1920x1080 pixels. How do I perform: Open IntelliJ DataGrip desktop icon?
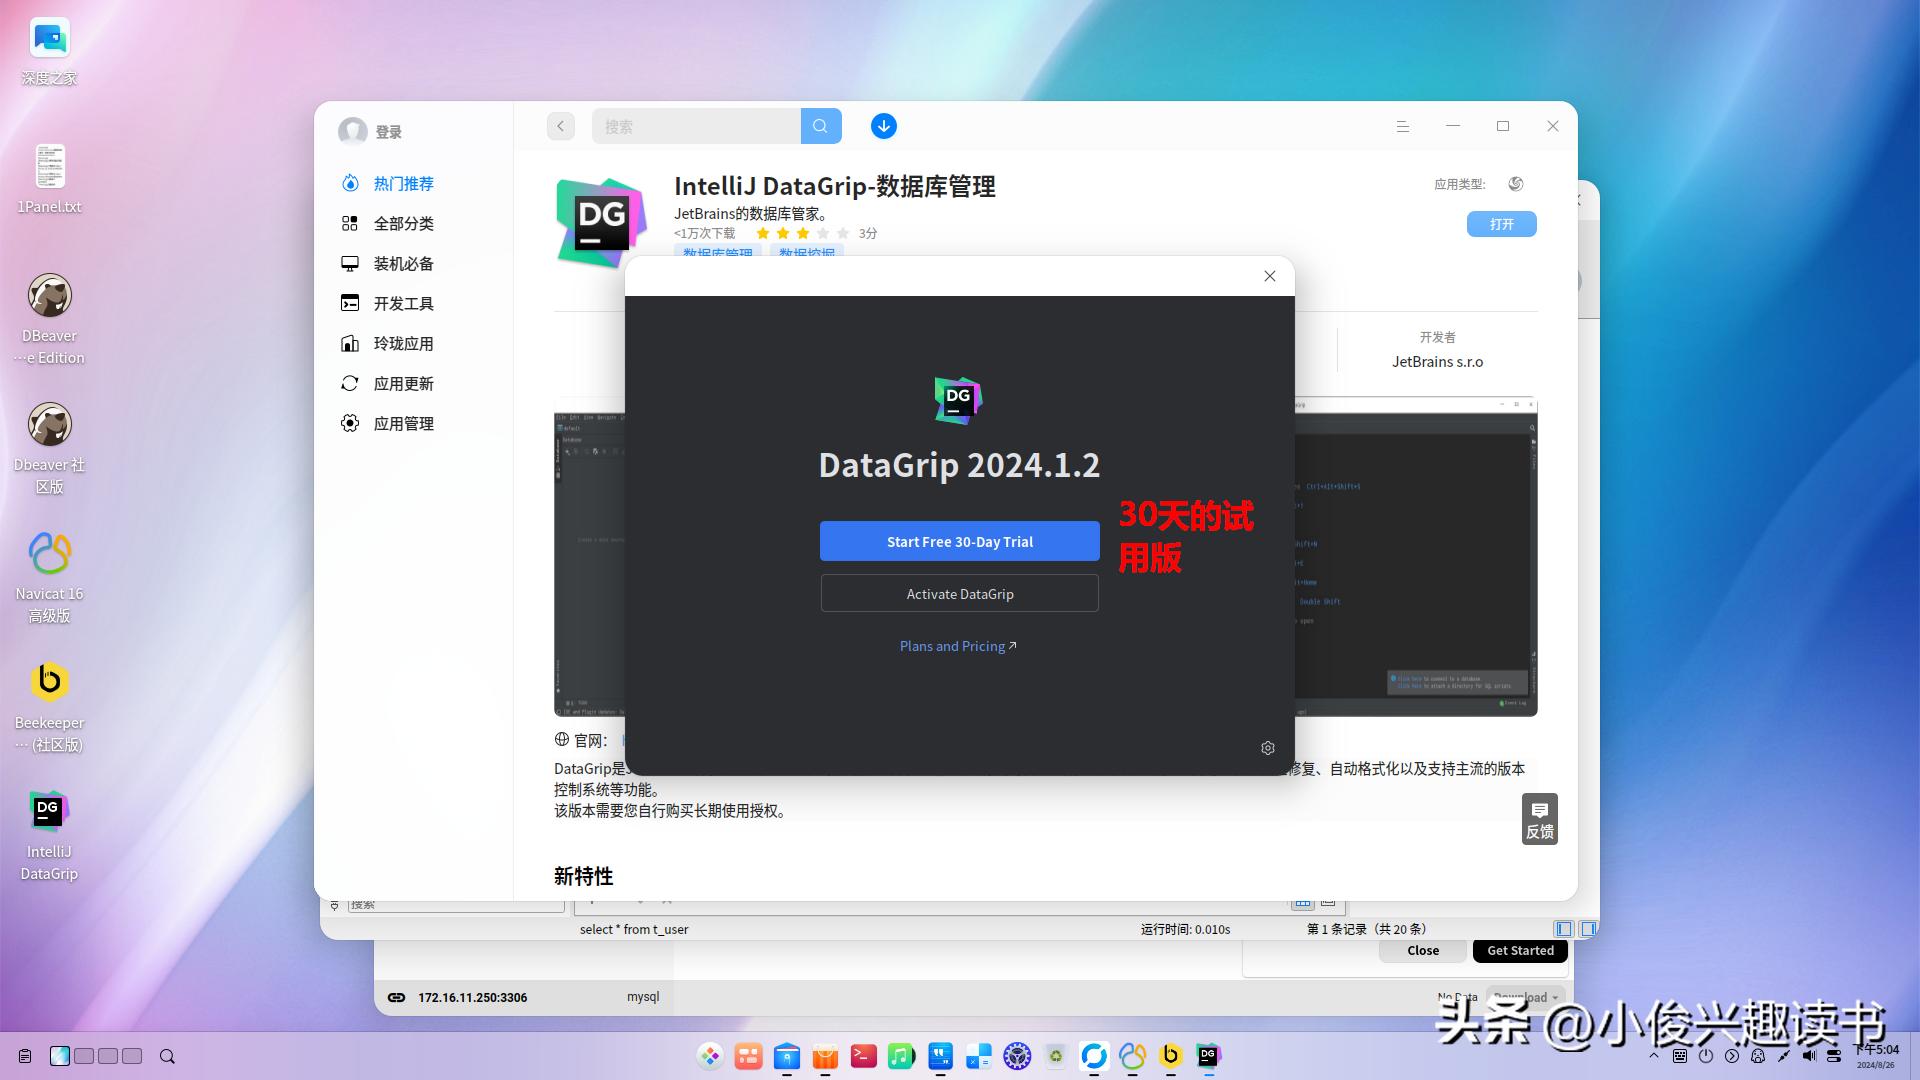(49, 835)
